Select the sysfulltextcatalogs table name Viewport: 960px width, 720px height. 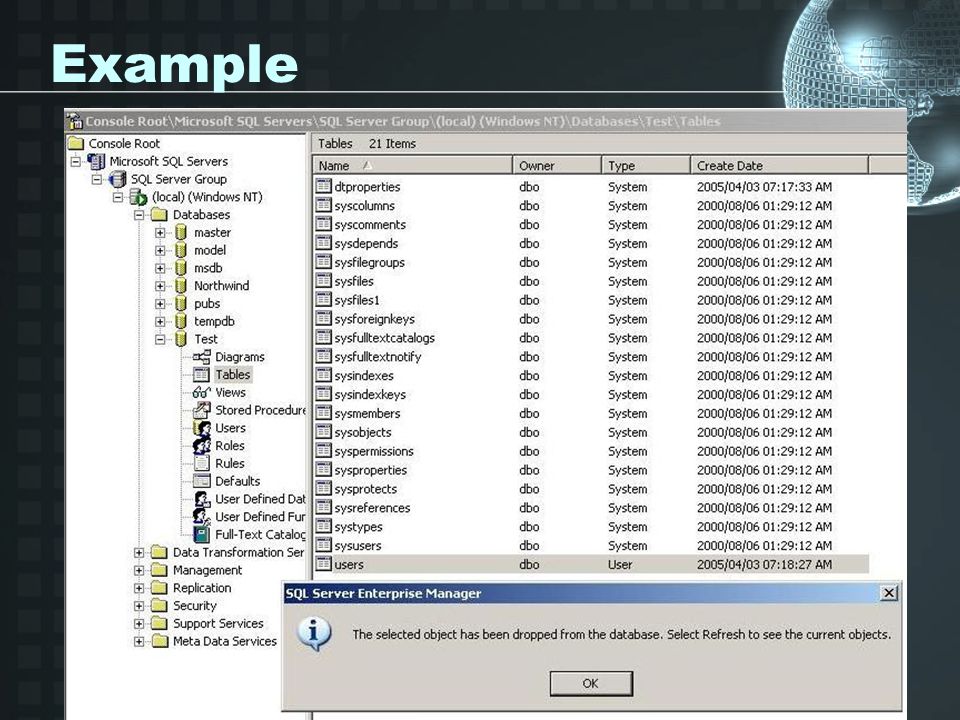tap(384, 338)
